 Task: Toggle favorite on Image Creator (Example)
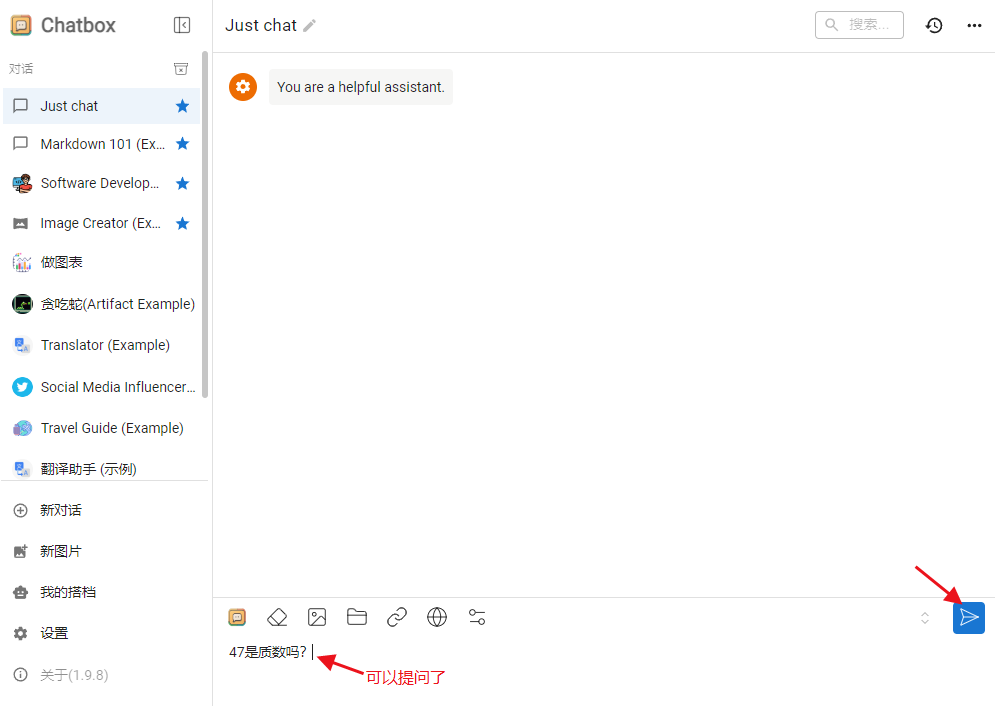[x=181, y=222]
